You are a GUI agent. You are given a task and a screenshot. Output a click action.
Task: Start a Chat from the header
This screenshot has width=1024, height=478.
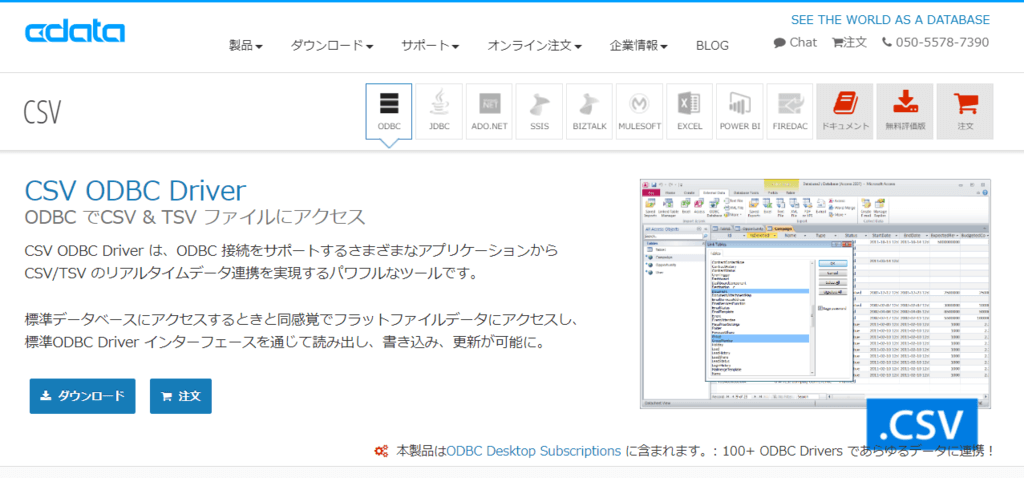click(795, 42)
